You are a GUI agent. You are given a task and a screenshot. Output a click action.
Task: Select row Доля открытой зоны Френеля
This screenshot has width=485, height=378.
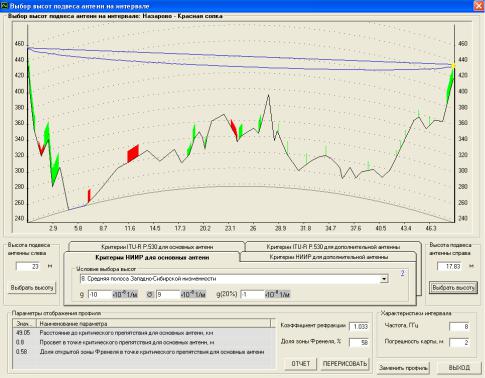click(x=144, y=352)
